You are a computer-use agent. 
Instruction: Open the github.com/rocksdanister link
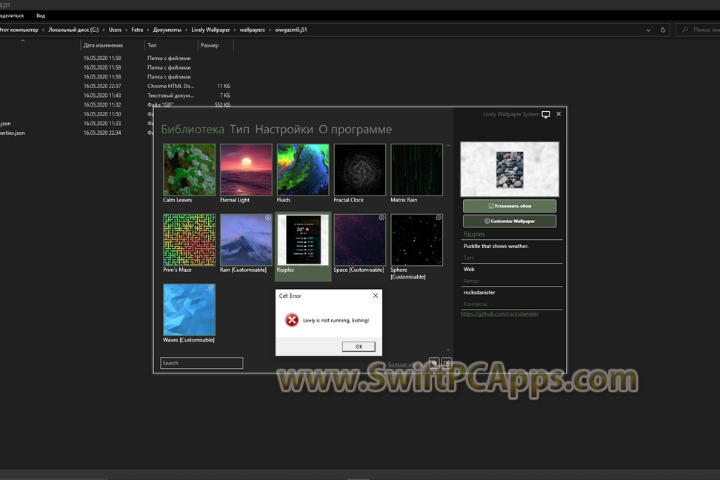[500, 314]
